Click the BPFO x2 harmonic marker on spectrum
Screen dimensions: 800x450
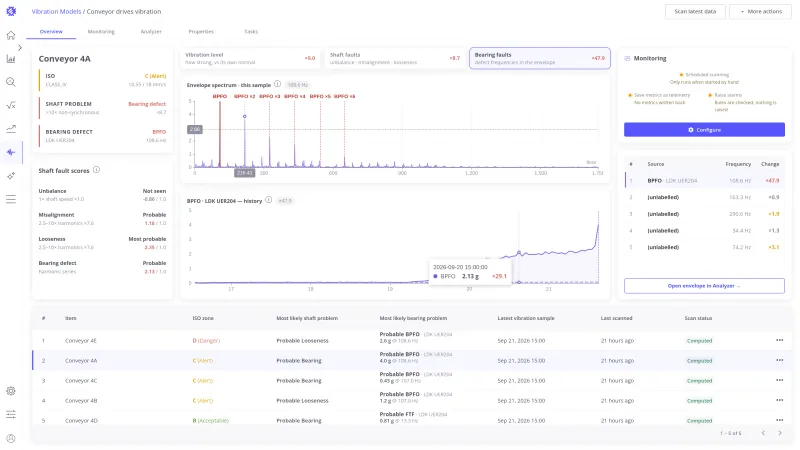point(244,96)
